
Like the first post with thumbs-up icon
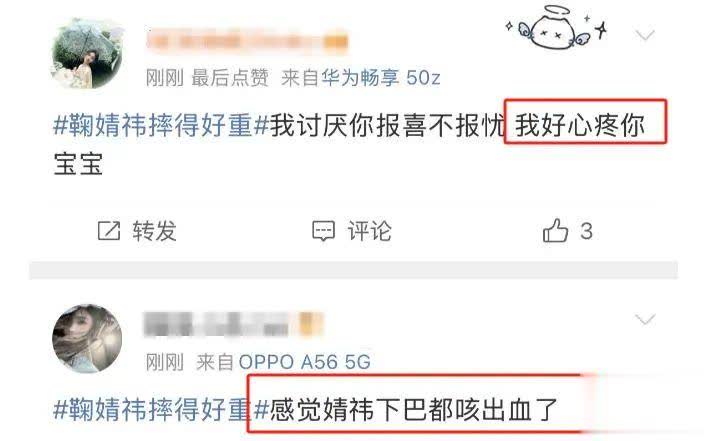(555, 230)
